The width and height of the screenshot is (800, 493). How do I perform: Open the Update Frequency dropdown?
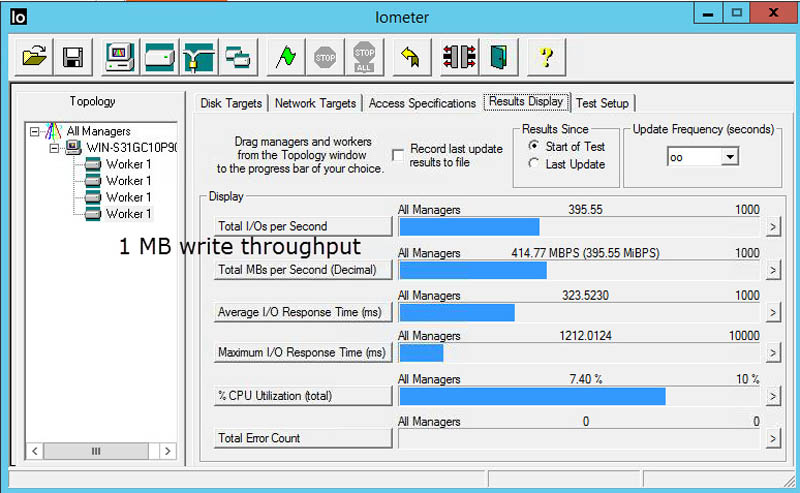coord(730,157)
